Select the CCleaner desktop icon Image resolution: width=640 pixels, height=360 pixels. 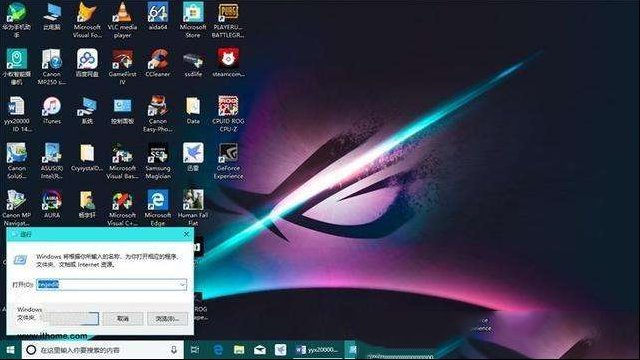point(158,64)
